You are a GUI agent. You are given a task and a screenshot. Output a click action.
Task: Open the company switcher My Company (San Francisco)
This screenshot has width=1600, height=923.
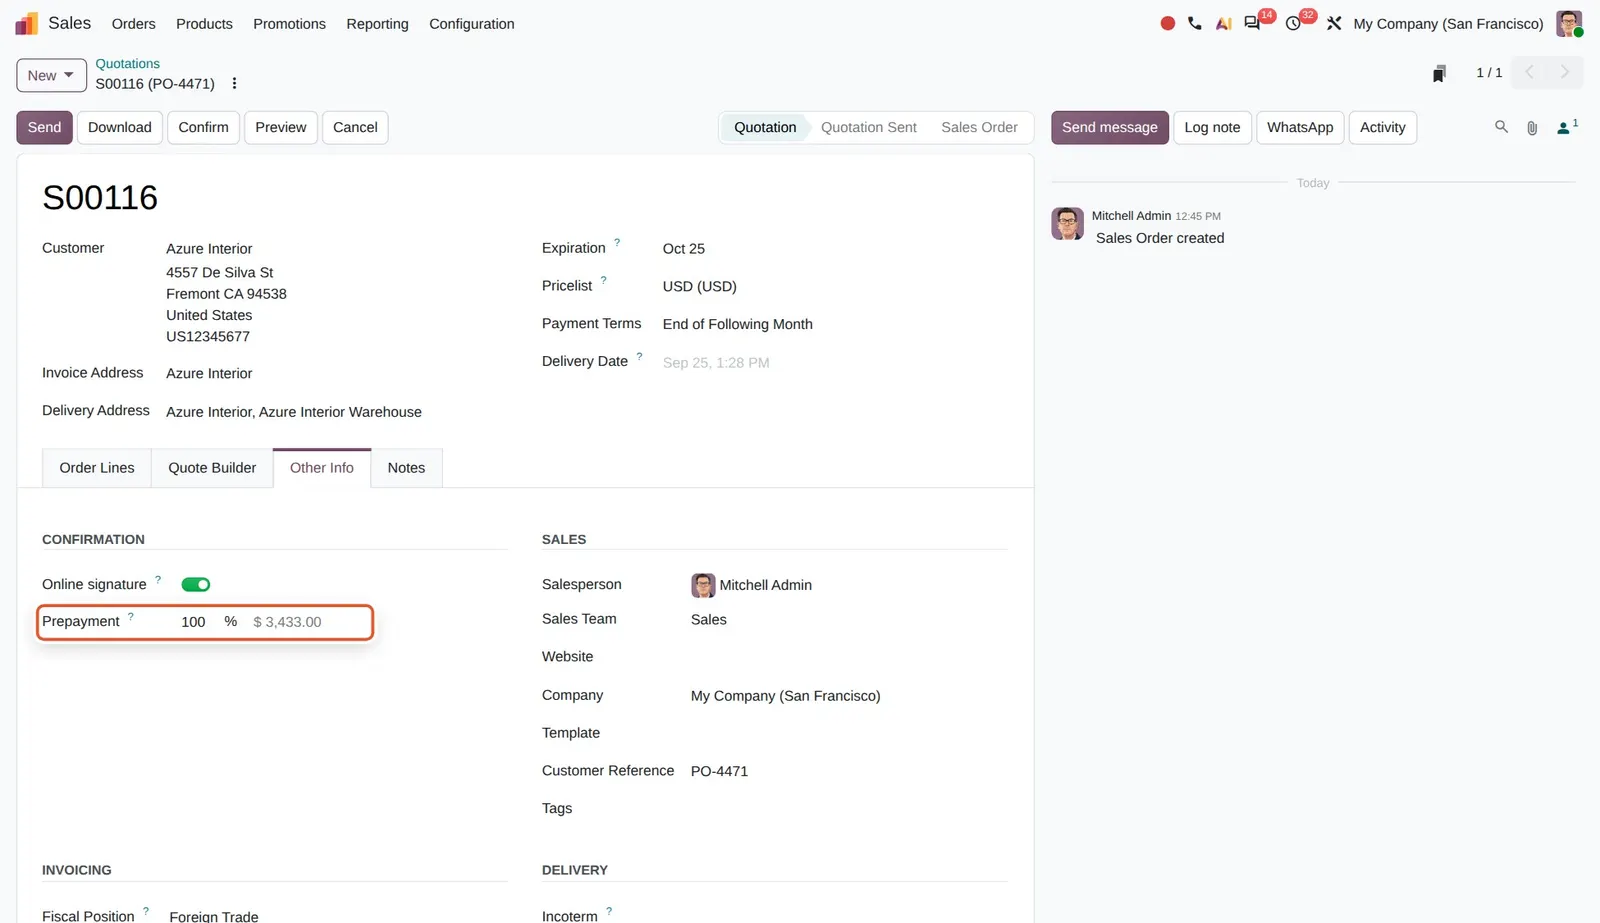point(1448,24)
